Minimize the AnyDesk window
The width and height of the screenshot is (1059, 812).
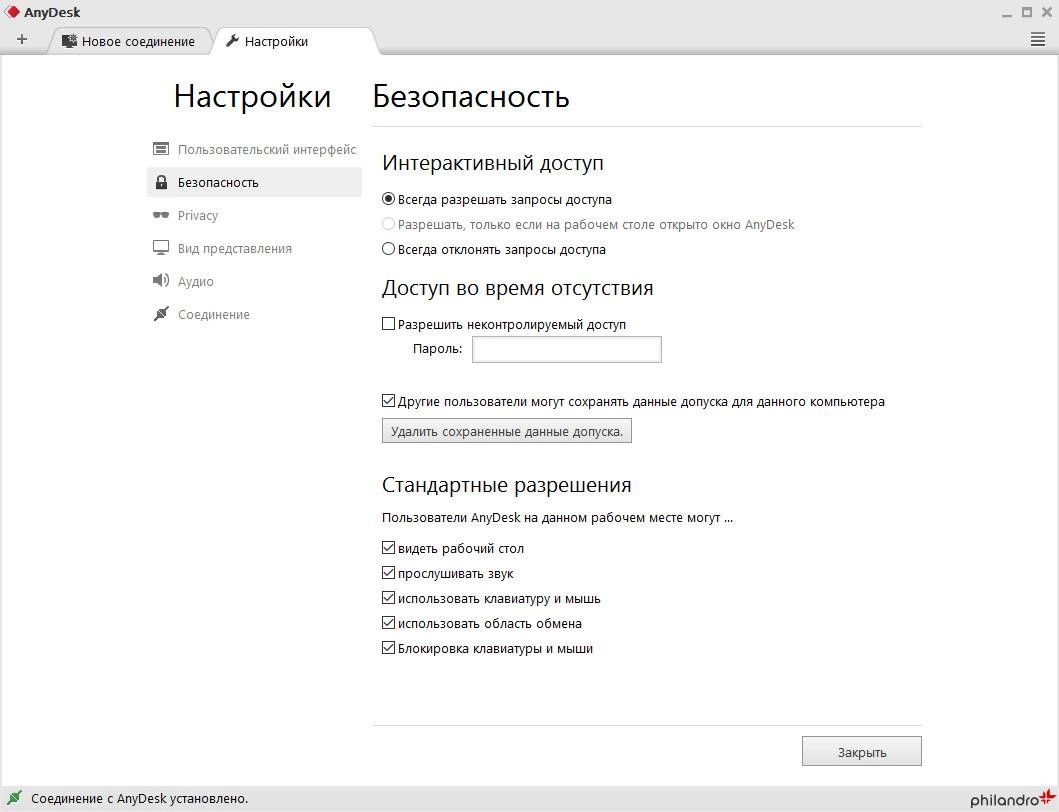tap(1006, 13)
